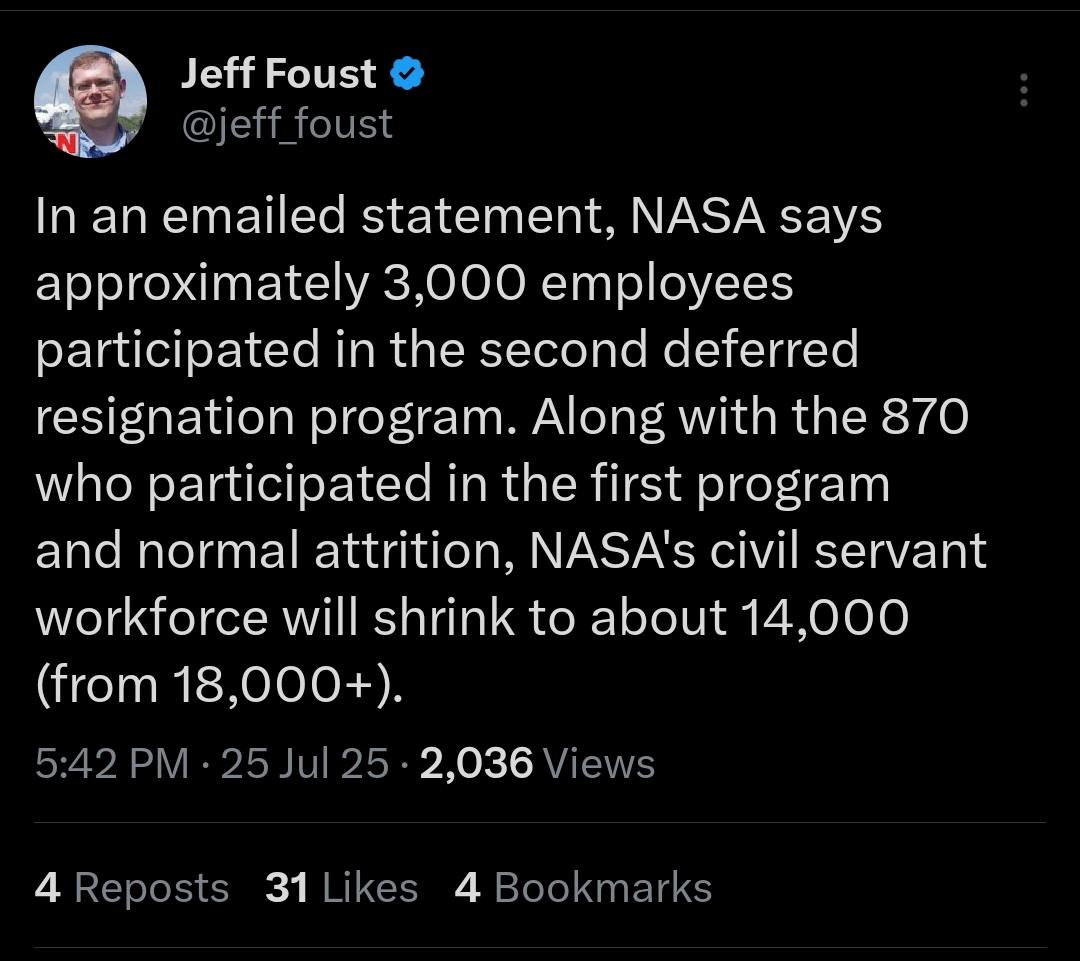Click the Jeff Foust display name
This screenshot has height=961, width=1080.
(x=279, y=73)
